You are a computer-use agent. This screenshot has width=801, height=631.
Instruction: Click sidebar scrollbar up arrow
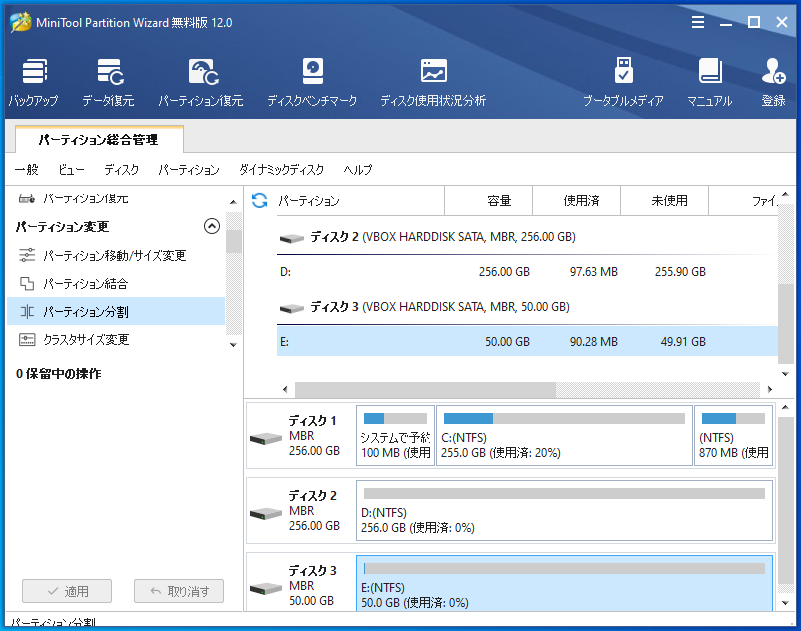point(233,202)
